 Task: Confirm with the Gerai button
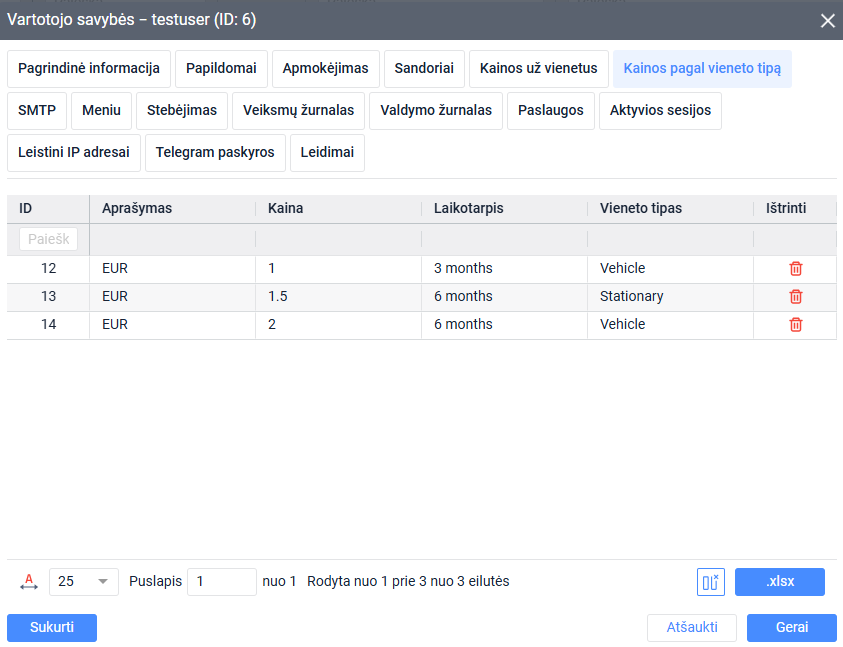(x=791, y=628)
